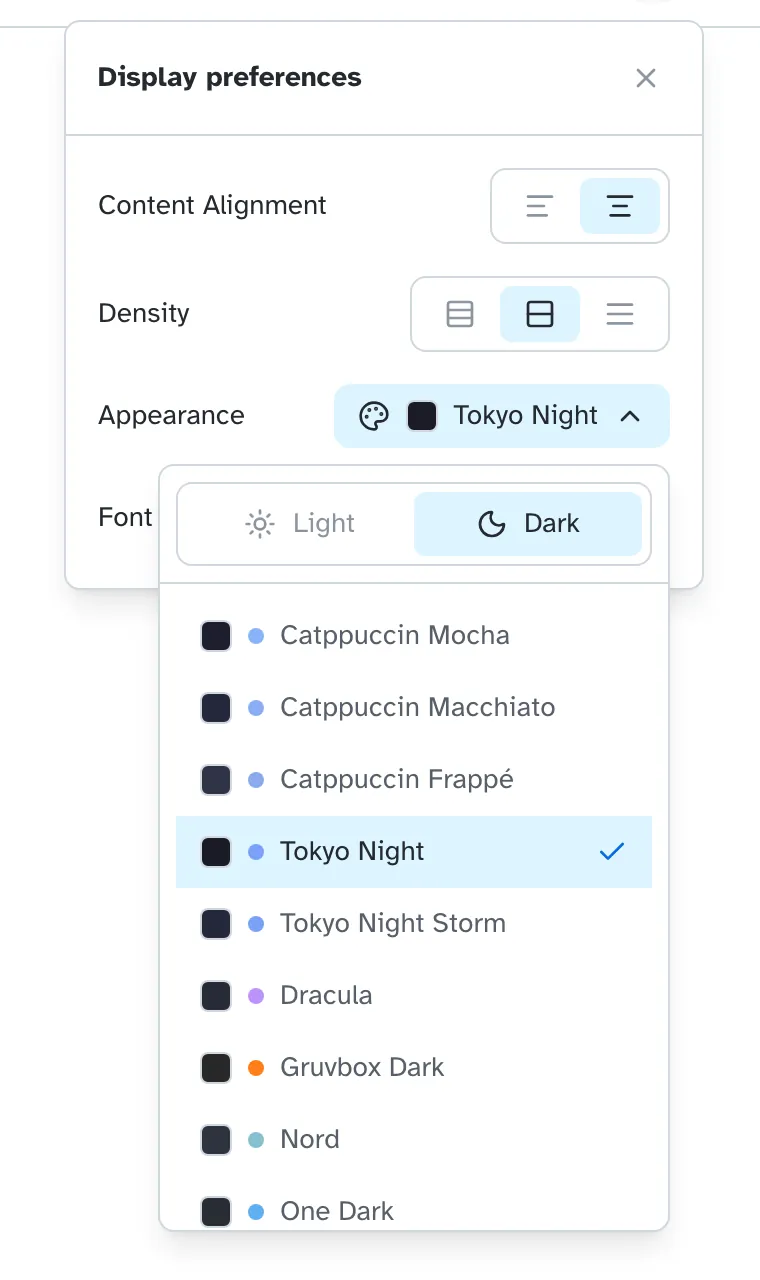Click the Font label
The image size is (760, 1280).
coord(125,518)
